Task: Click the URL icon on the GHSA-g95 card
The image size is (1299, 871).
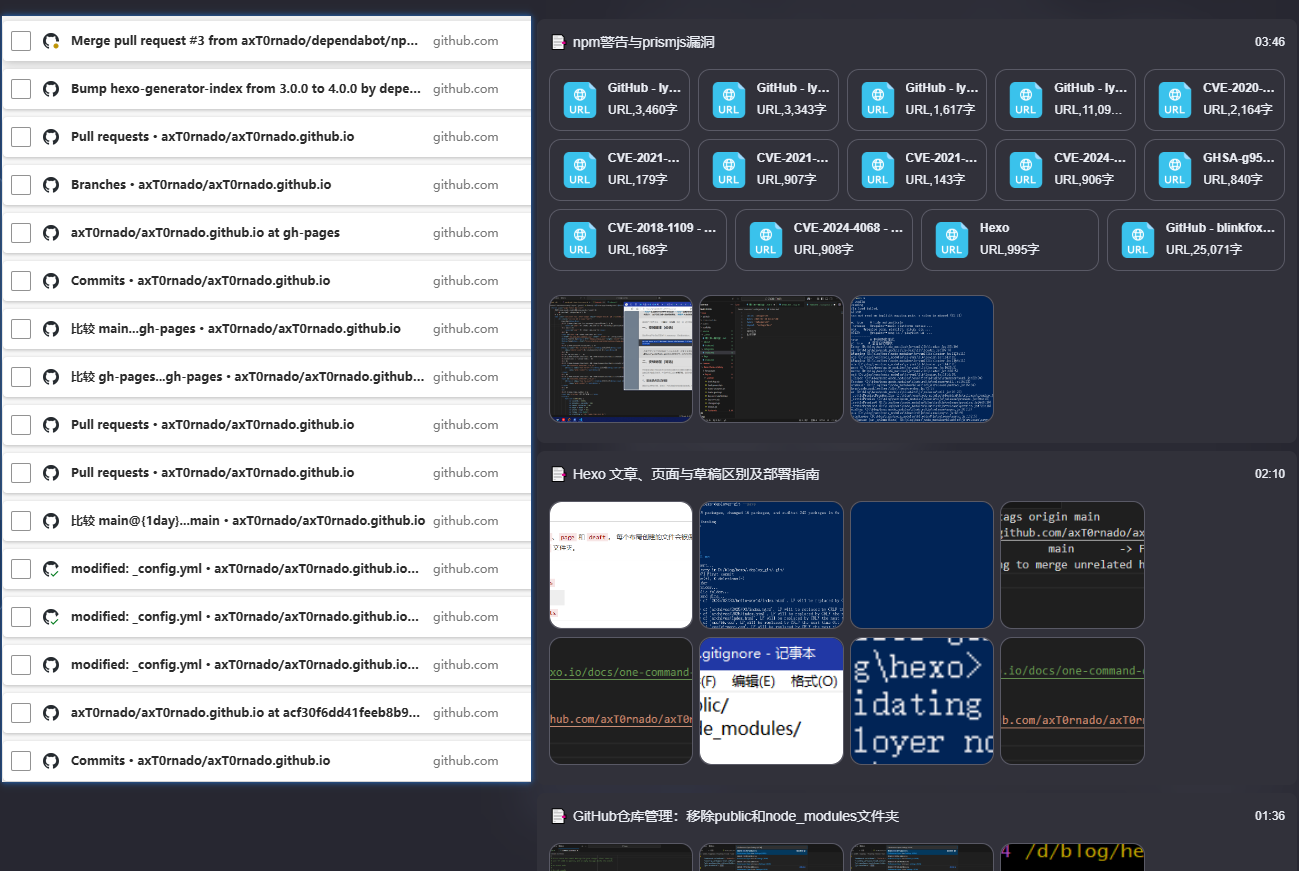Action: click(1174, 170)
